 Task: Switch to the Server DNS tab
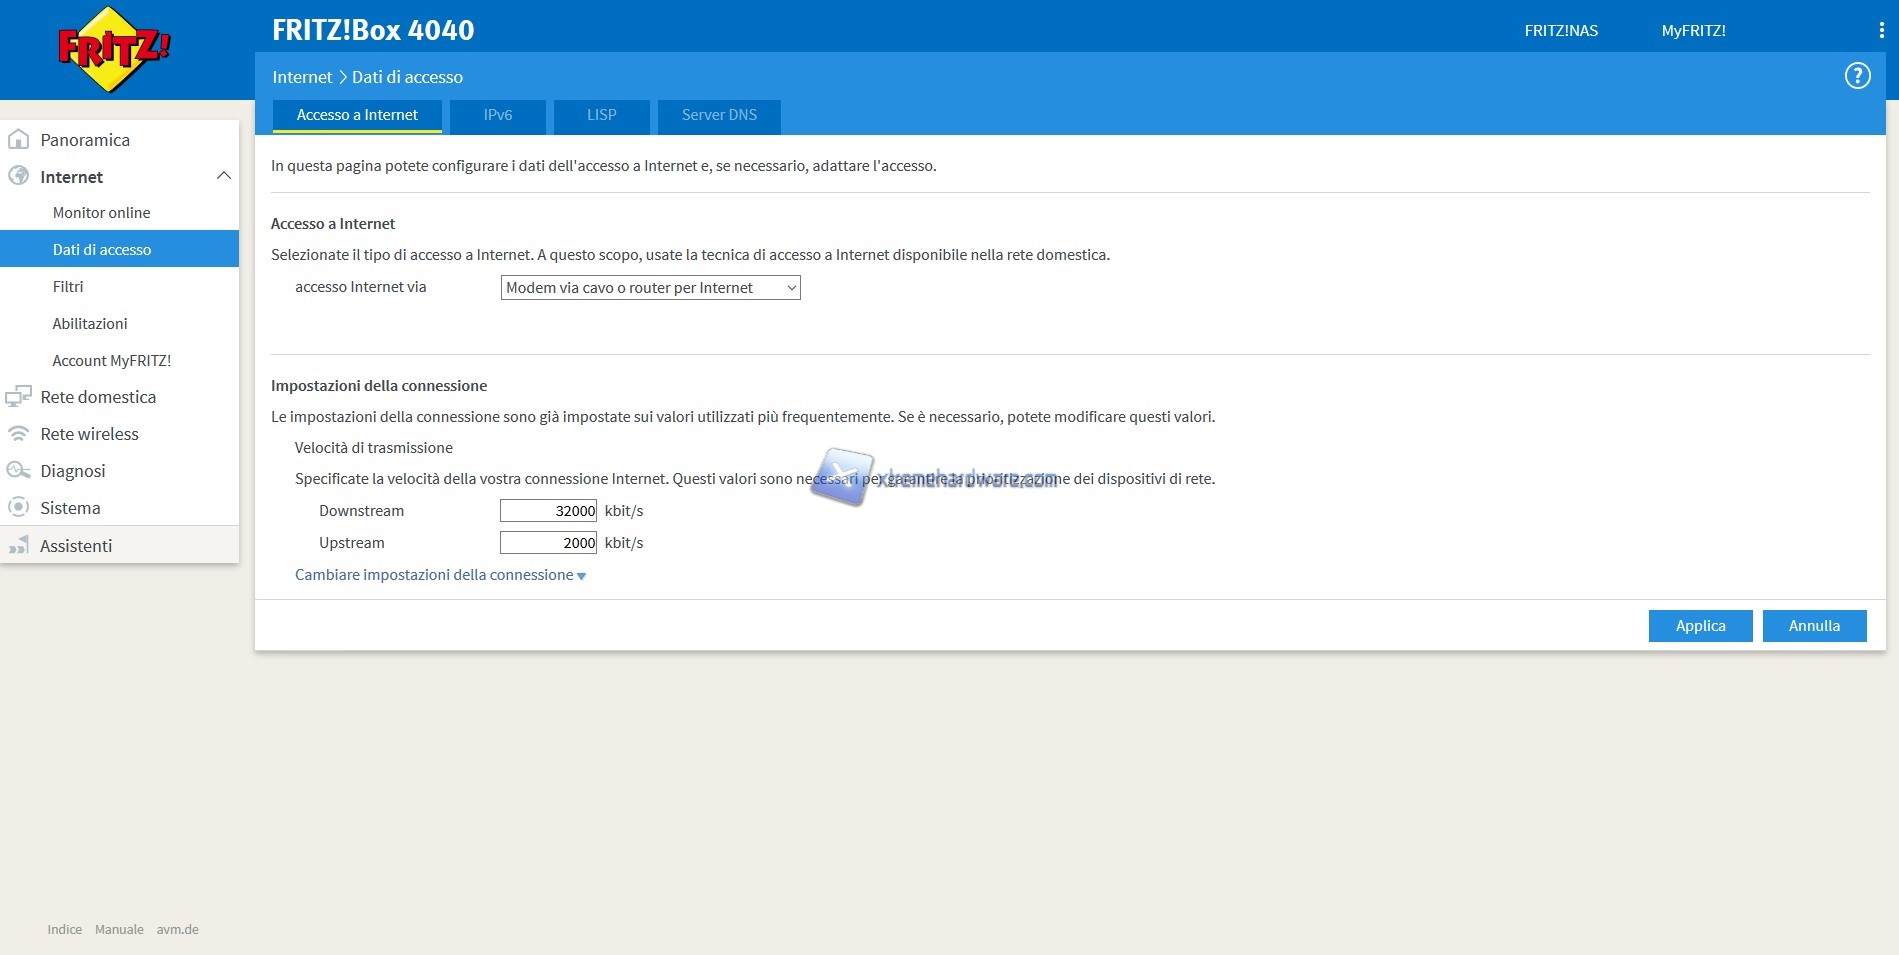pos(719,115)
